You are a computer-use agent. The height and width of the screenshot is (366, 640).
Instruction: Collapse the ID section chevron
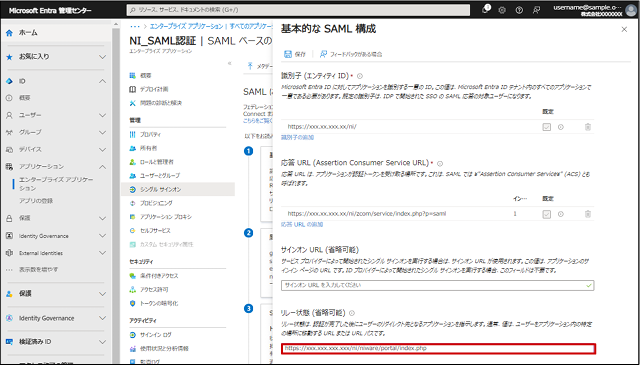point(102,81)
